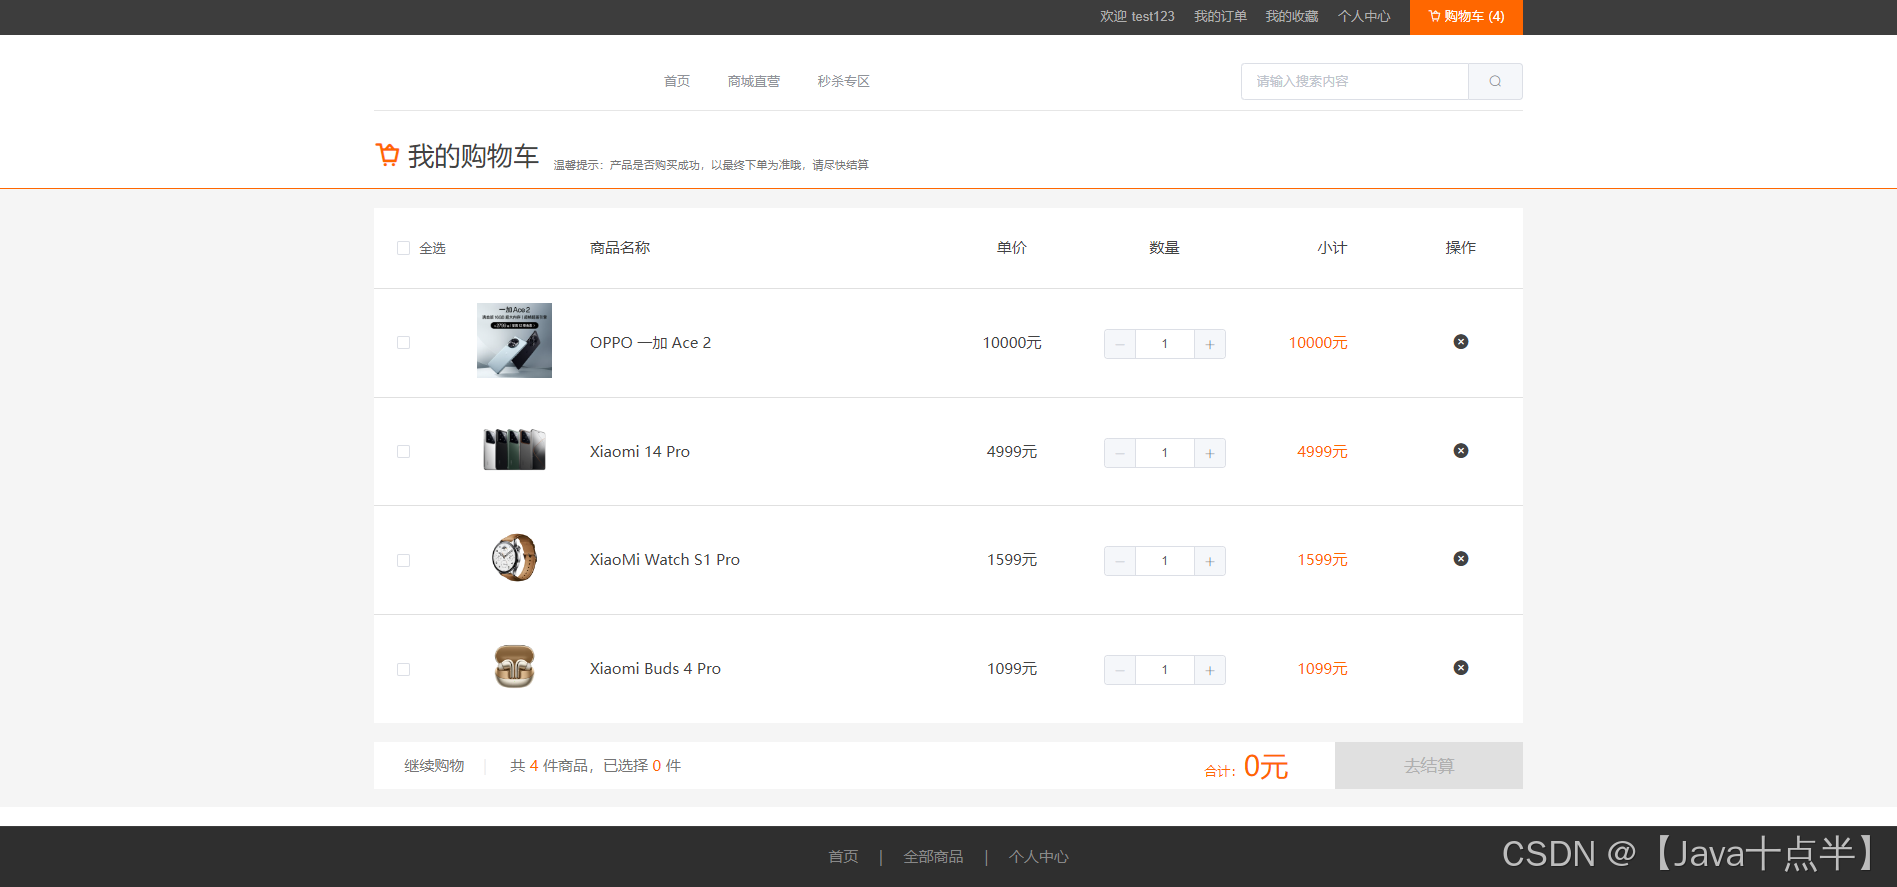Decrease OPPO 一加 Ace 2 quantity
The image size is (1897, 887).
1120,344
